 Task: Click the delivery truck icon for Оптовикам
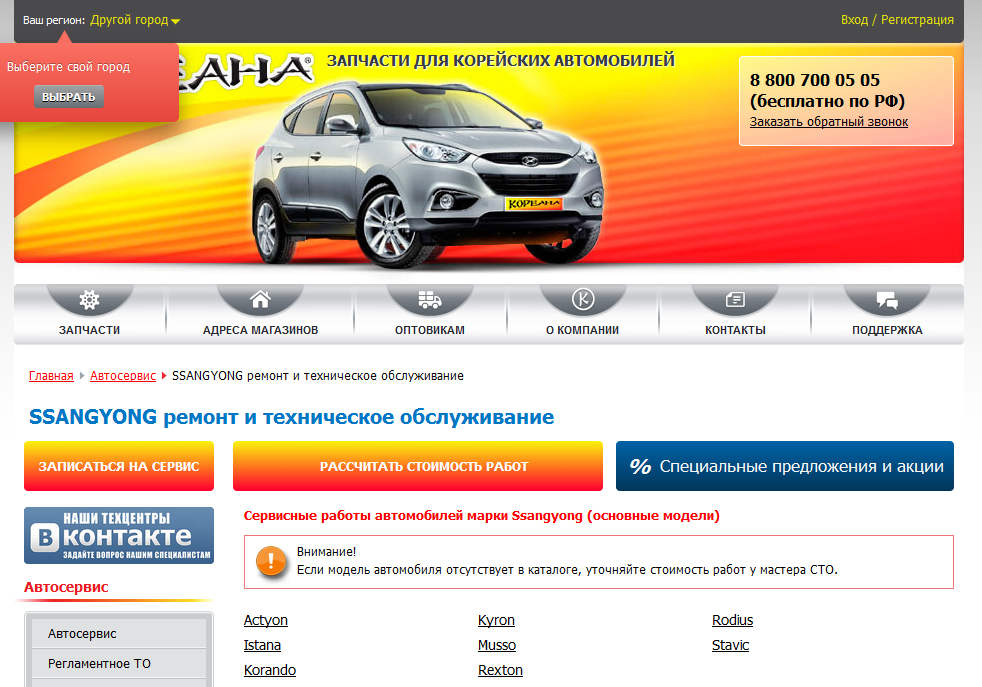click(430, 300)
